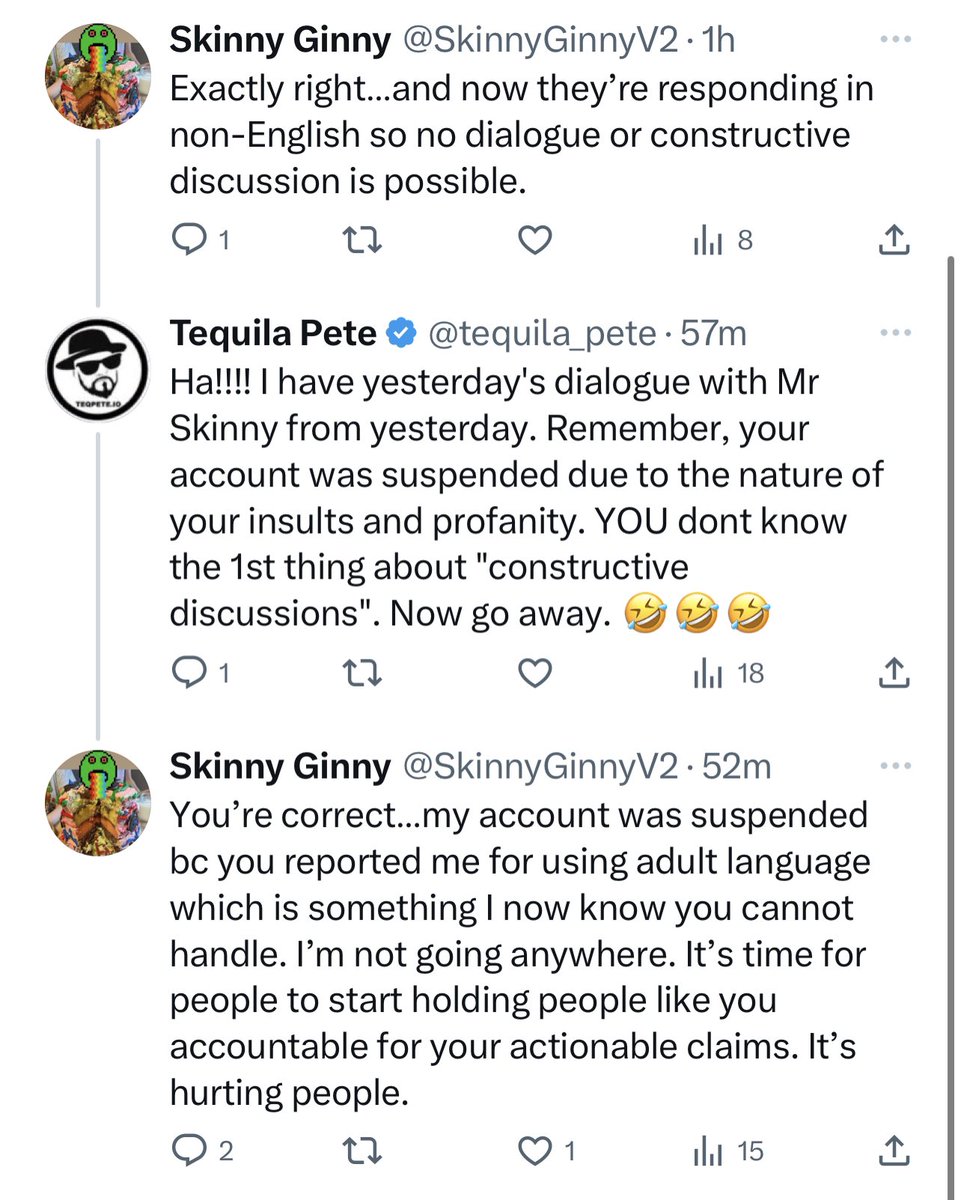Open more options on first tweet
The height and width of the screenshot is (1200, 961).
click(x=894, y=39)
